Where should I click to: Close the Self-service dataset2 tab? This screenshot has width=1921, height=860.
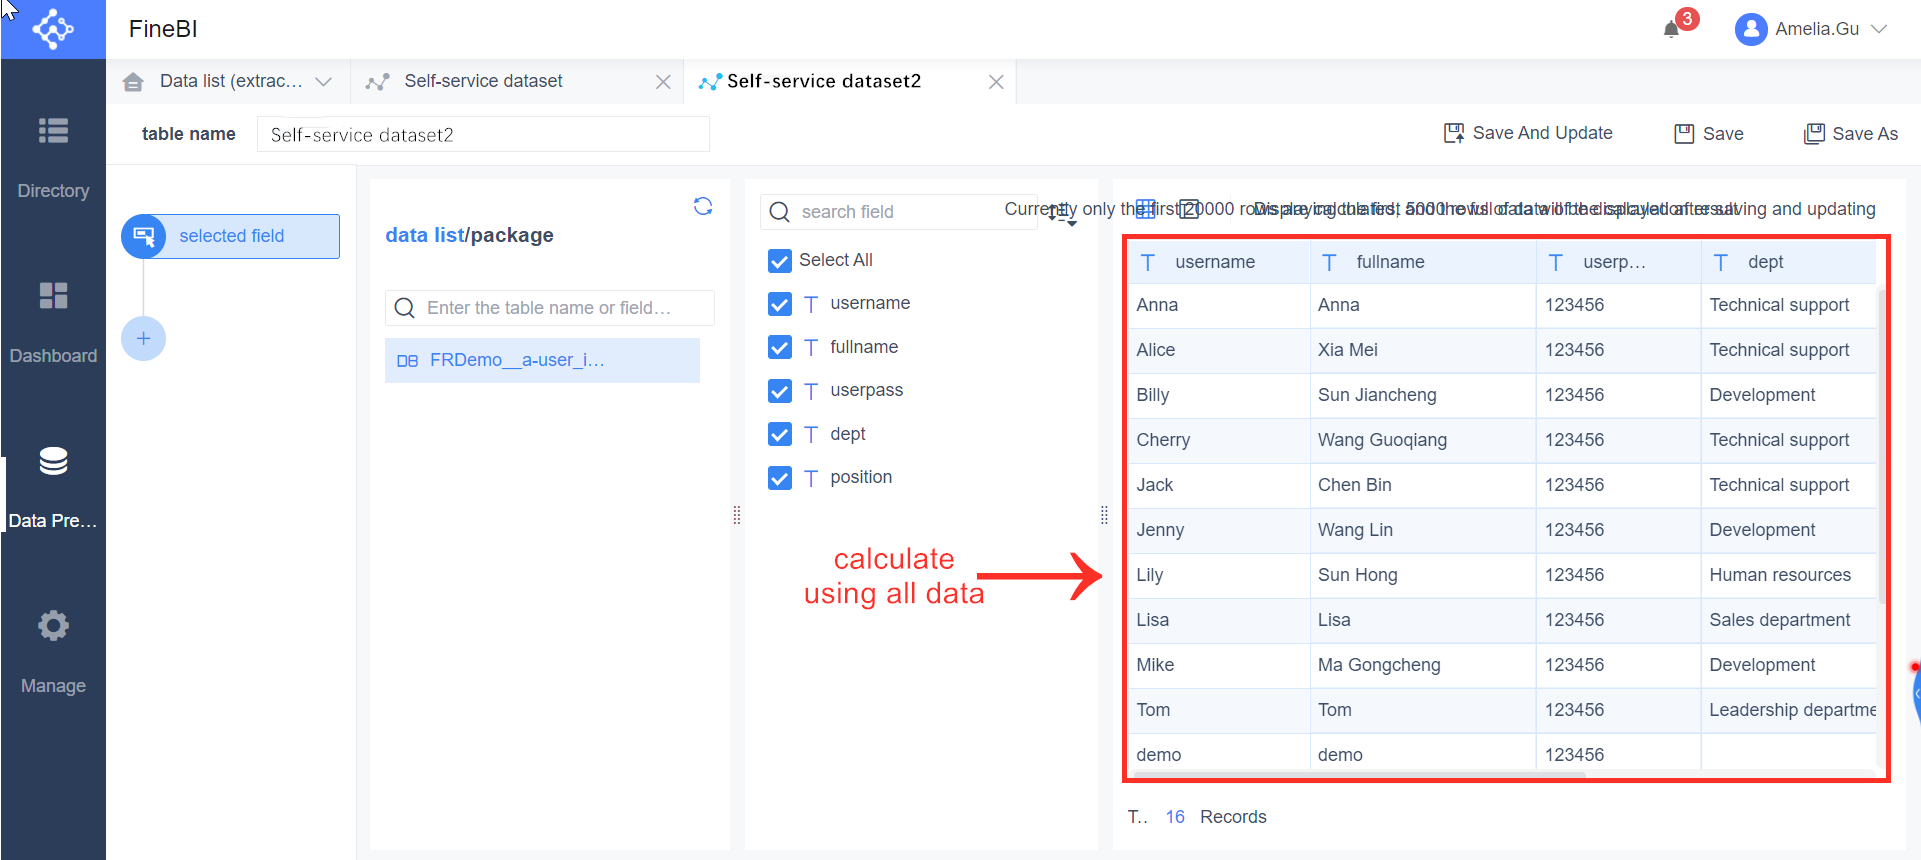tap(996, 82)
